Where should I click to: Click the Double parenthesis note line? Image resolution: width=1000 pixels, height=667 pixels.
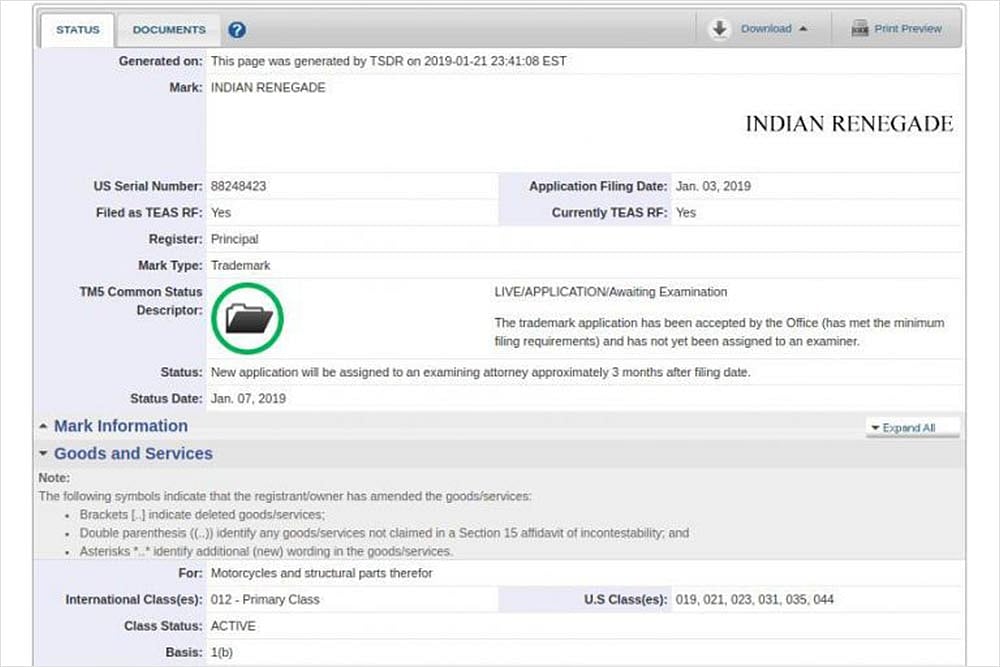(384, 533)
